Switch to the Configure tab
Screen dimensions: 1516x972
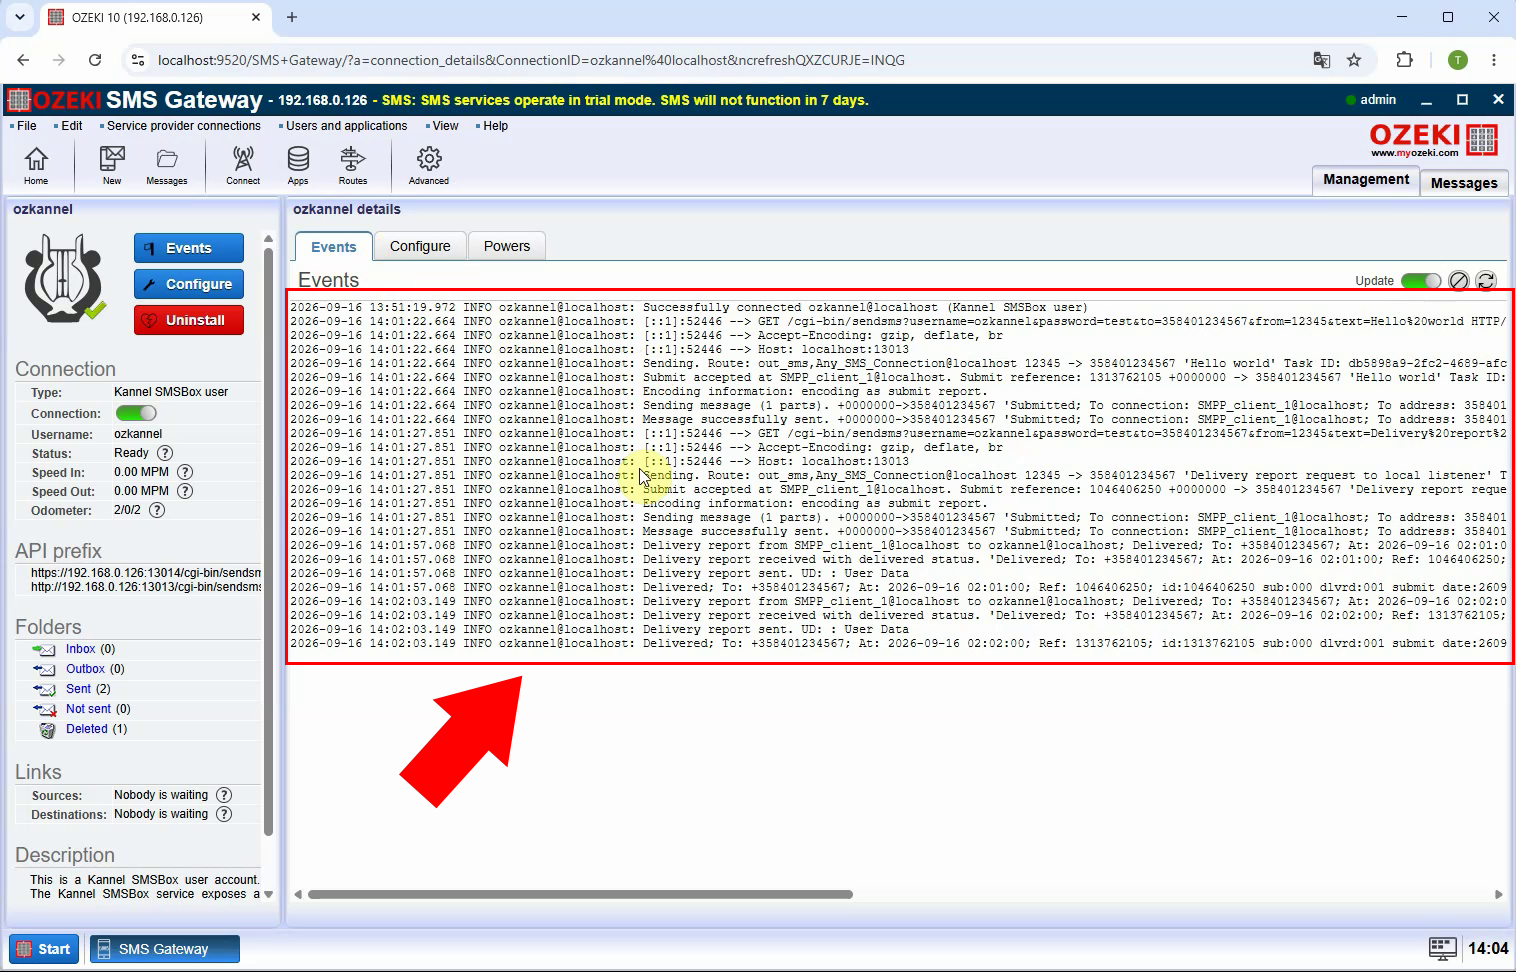click(x=420, y=246)
